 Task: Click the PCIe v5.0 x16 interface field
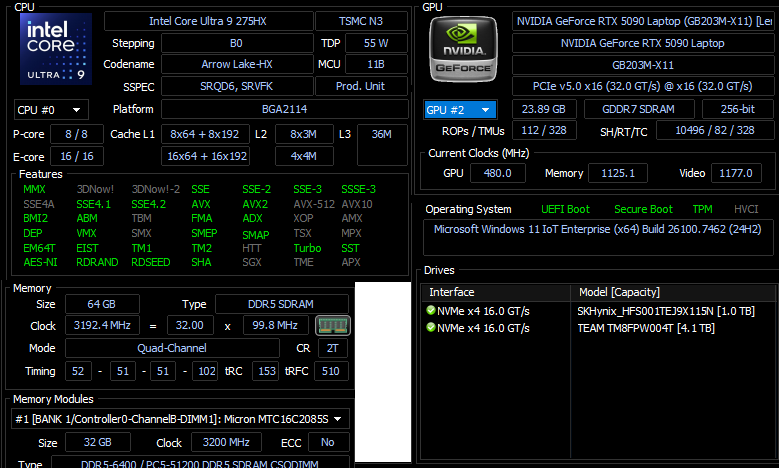pos(643,86)
